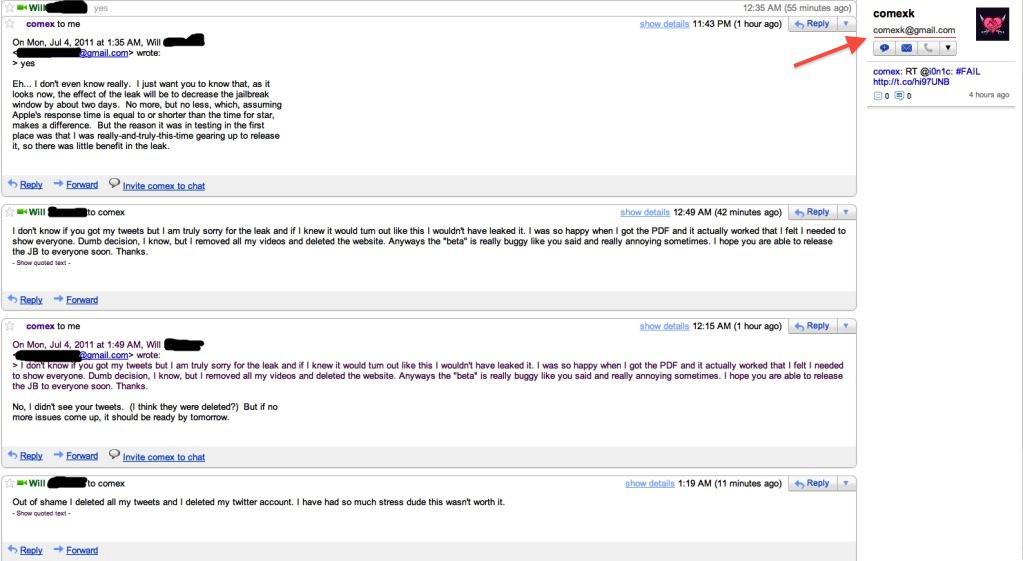1023x561 pixels.
Task: Click show details on 12:15 AM message
Action: click(x=664, y=326)
